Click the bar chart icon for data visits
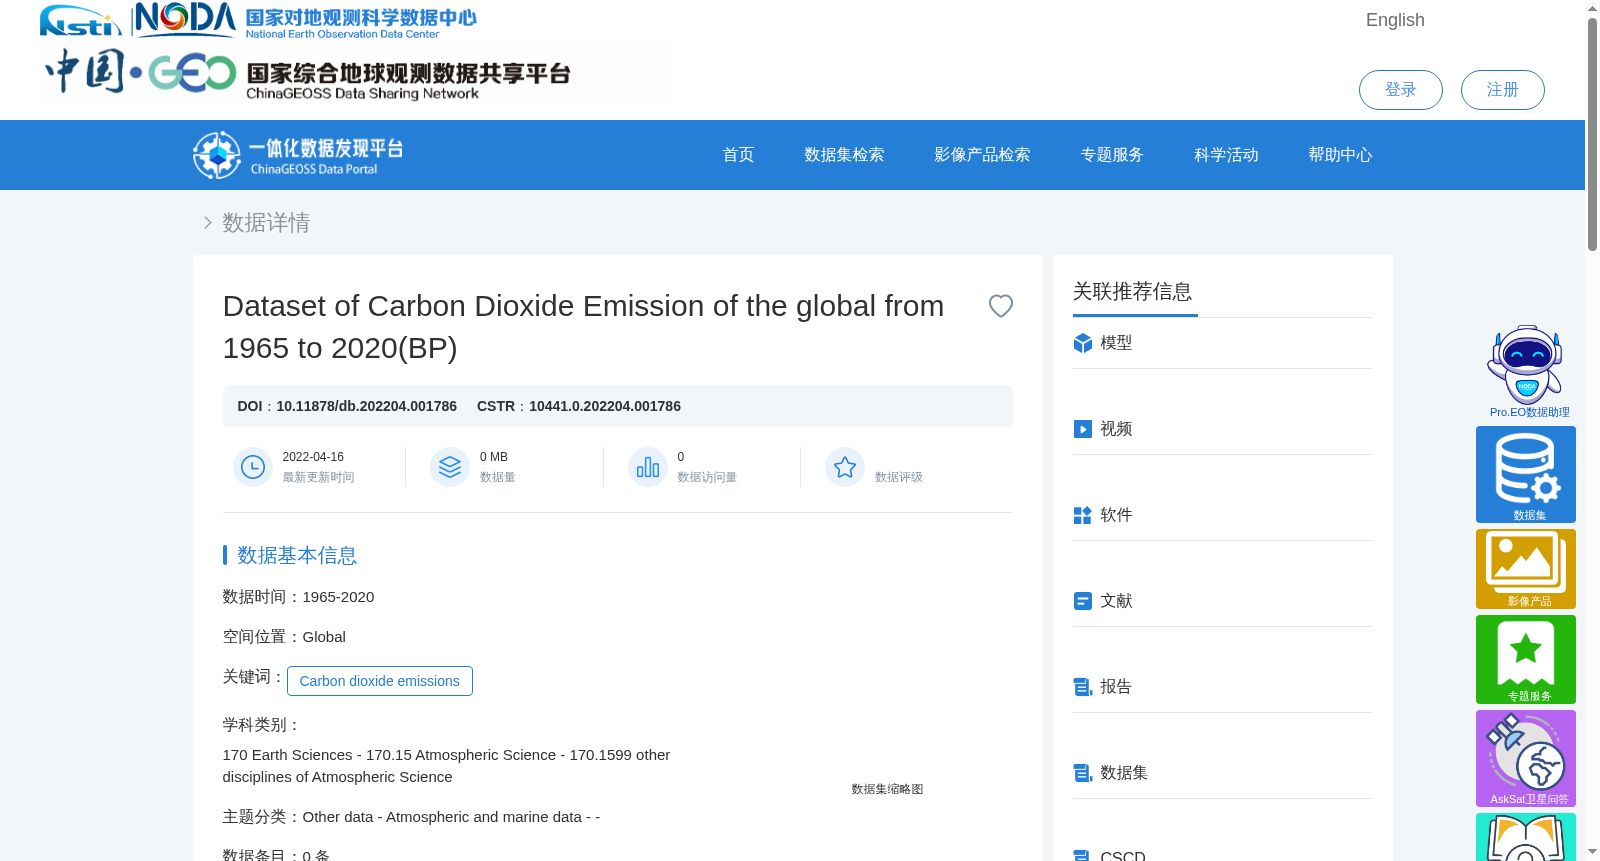This screenshot has height=861, width=1600. pyautogui.click(x=648, y=467)
